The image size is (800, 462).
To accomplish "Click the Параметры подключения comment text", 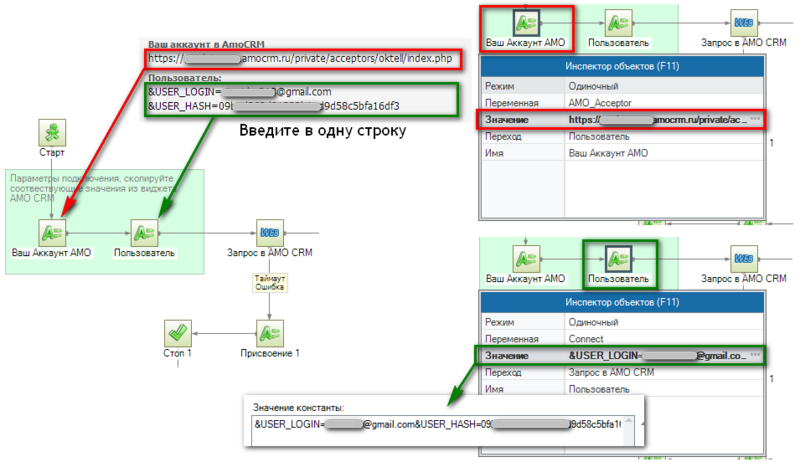I will point(93,188).
